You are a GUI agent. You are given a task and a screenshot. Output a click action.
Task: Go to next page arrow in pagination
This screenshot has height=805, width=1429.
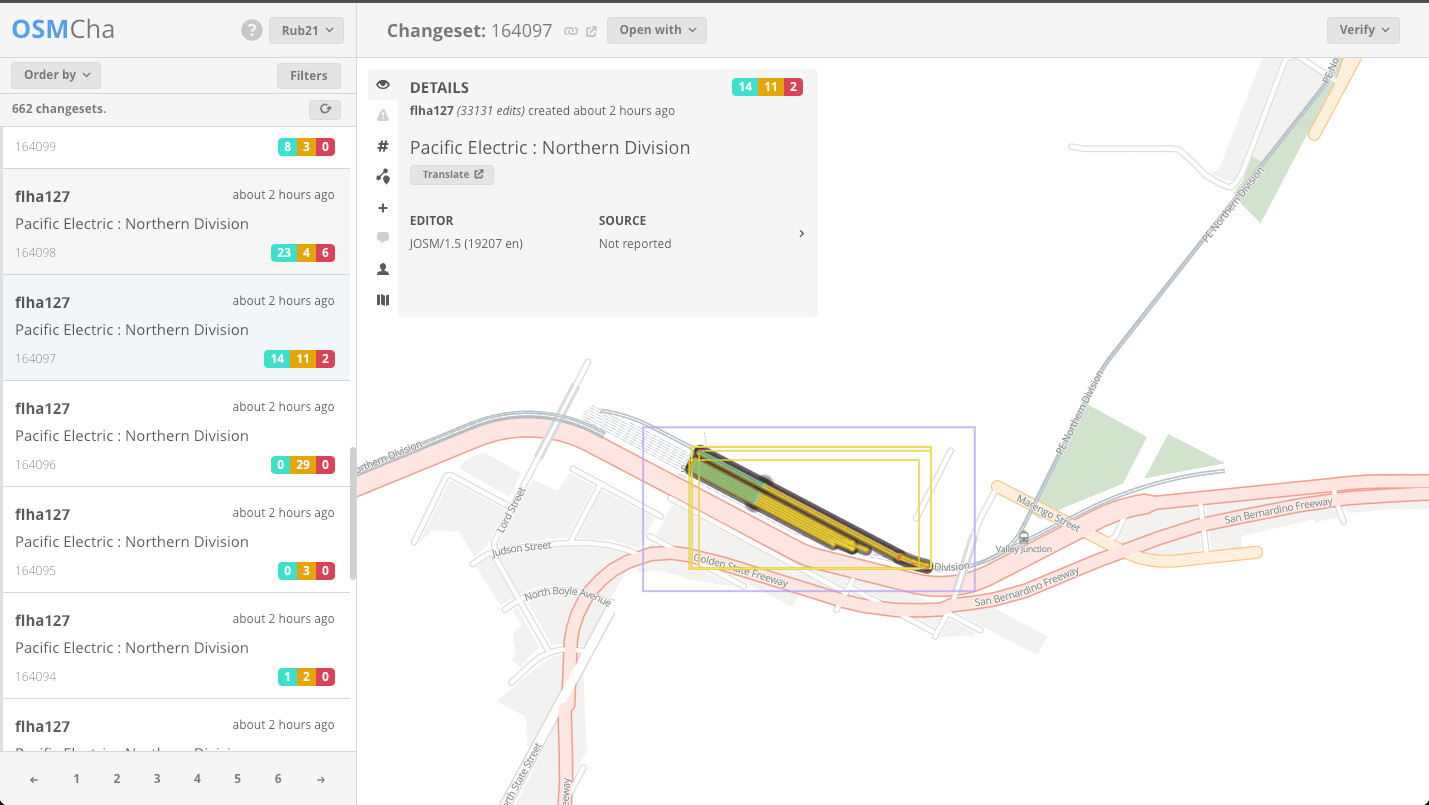(320, 779)
